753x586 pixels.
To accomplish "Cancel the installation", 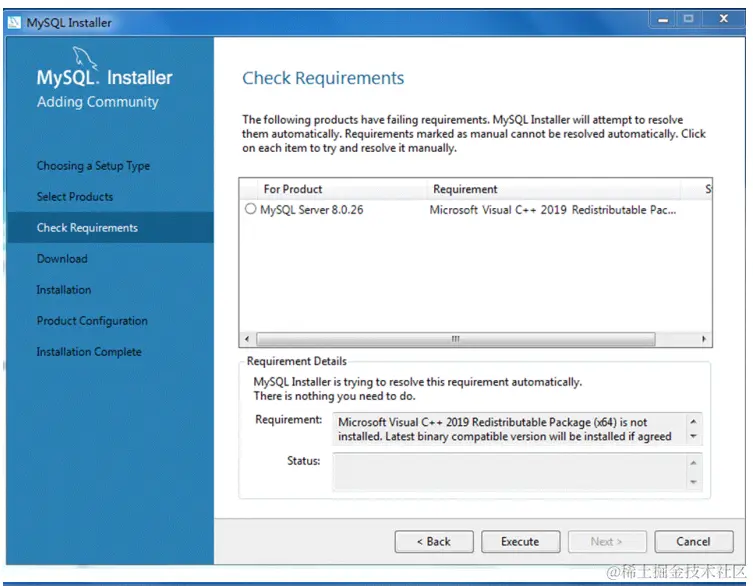I will tap(693, 542).
